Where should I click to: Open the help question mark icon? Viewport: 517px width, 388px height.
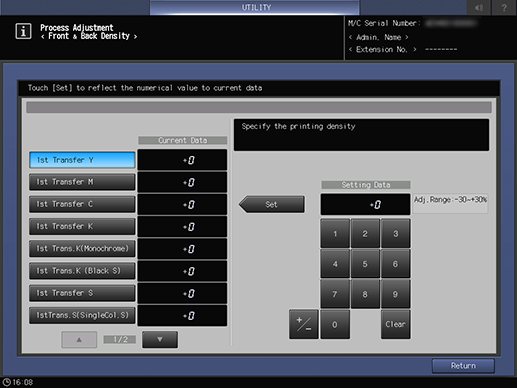point(504,7)
